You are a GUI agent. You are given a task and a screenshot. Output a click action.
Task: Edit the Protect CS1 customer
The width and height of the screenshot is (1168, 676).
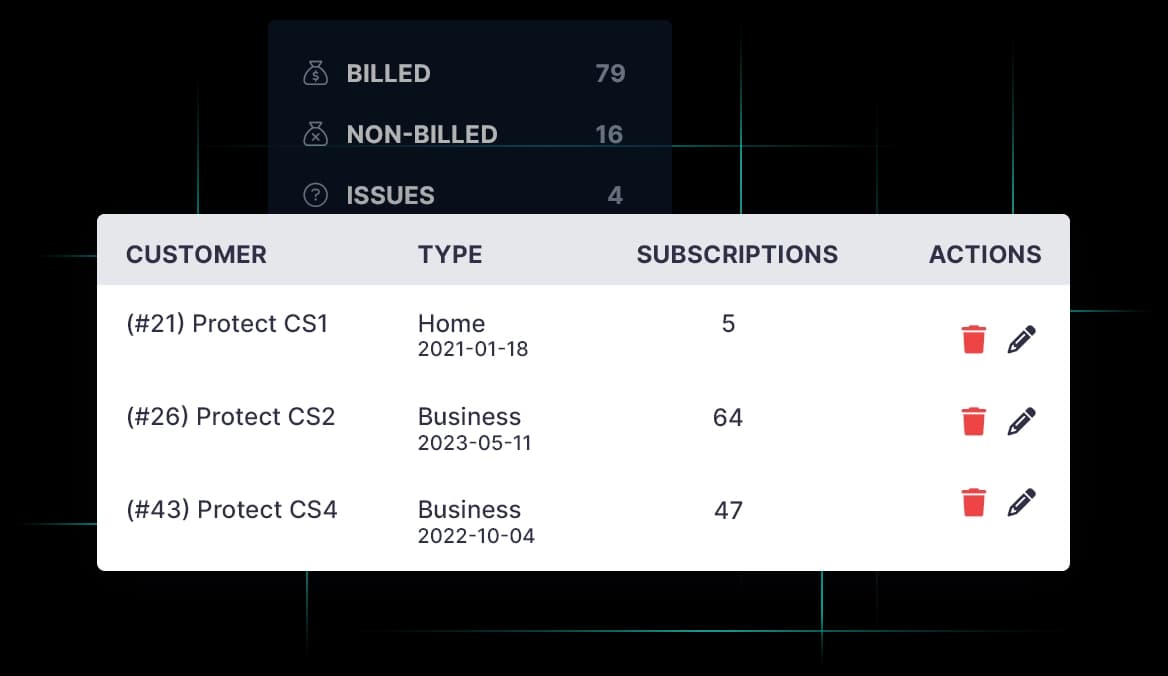tap(1021, 340)
